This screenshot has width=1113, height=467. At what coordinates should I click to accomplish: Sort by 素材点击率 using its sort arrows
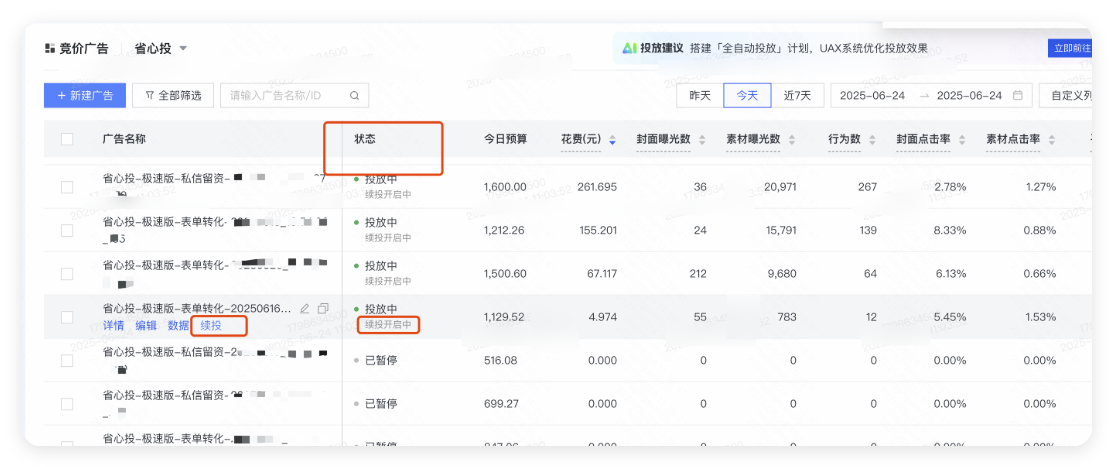[x=1051, y=140]
